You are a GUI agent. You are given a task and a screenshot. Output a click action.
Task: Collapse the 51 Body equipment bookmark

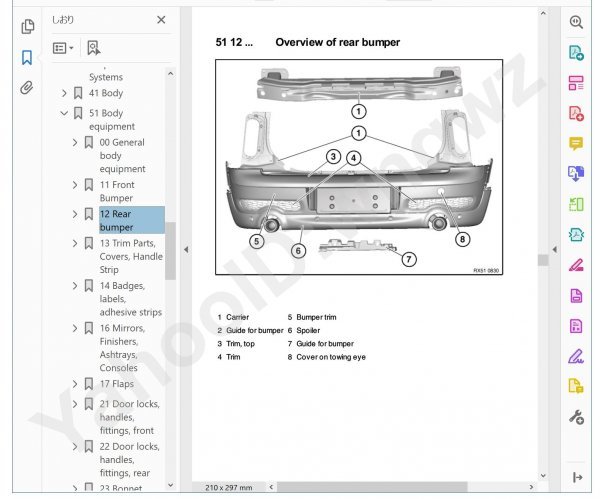pos(64,113)
